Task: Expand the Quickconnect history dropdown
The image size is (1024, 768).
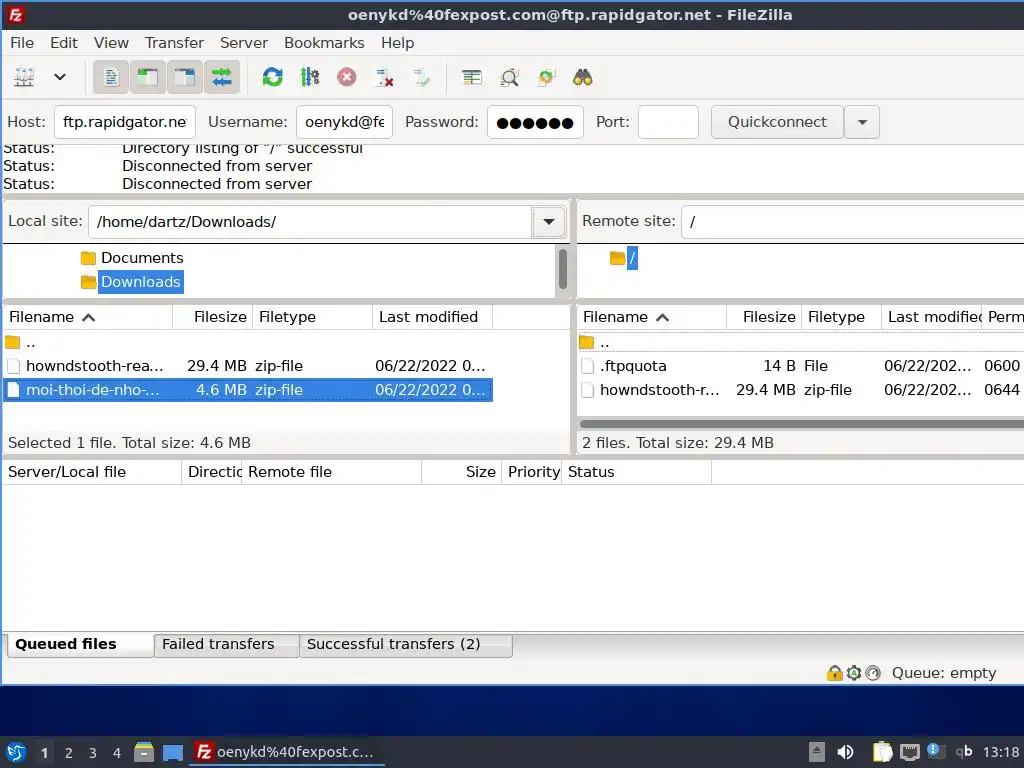Action: click(862, 122)
